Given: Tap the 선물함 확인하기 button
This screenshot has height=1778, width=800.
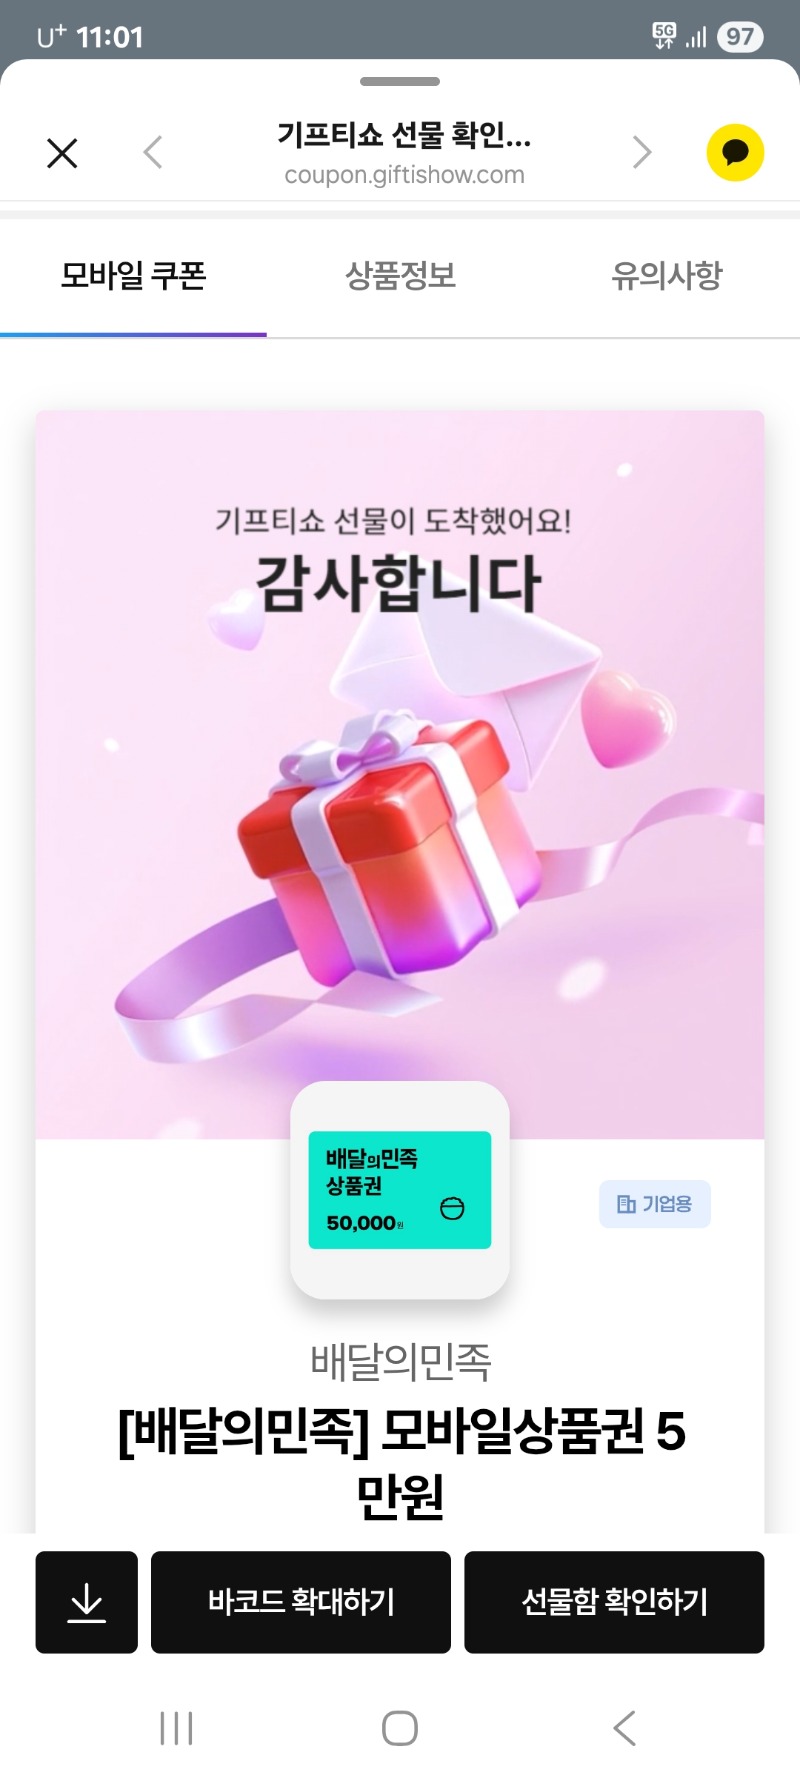Looking at the screenshot, I should point(614,1602).
